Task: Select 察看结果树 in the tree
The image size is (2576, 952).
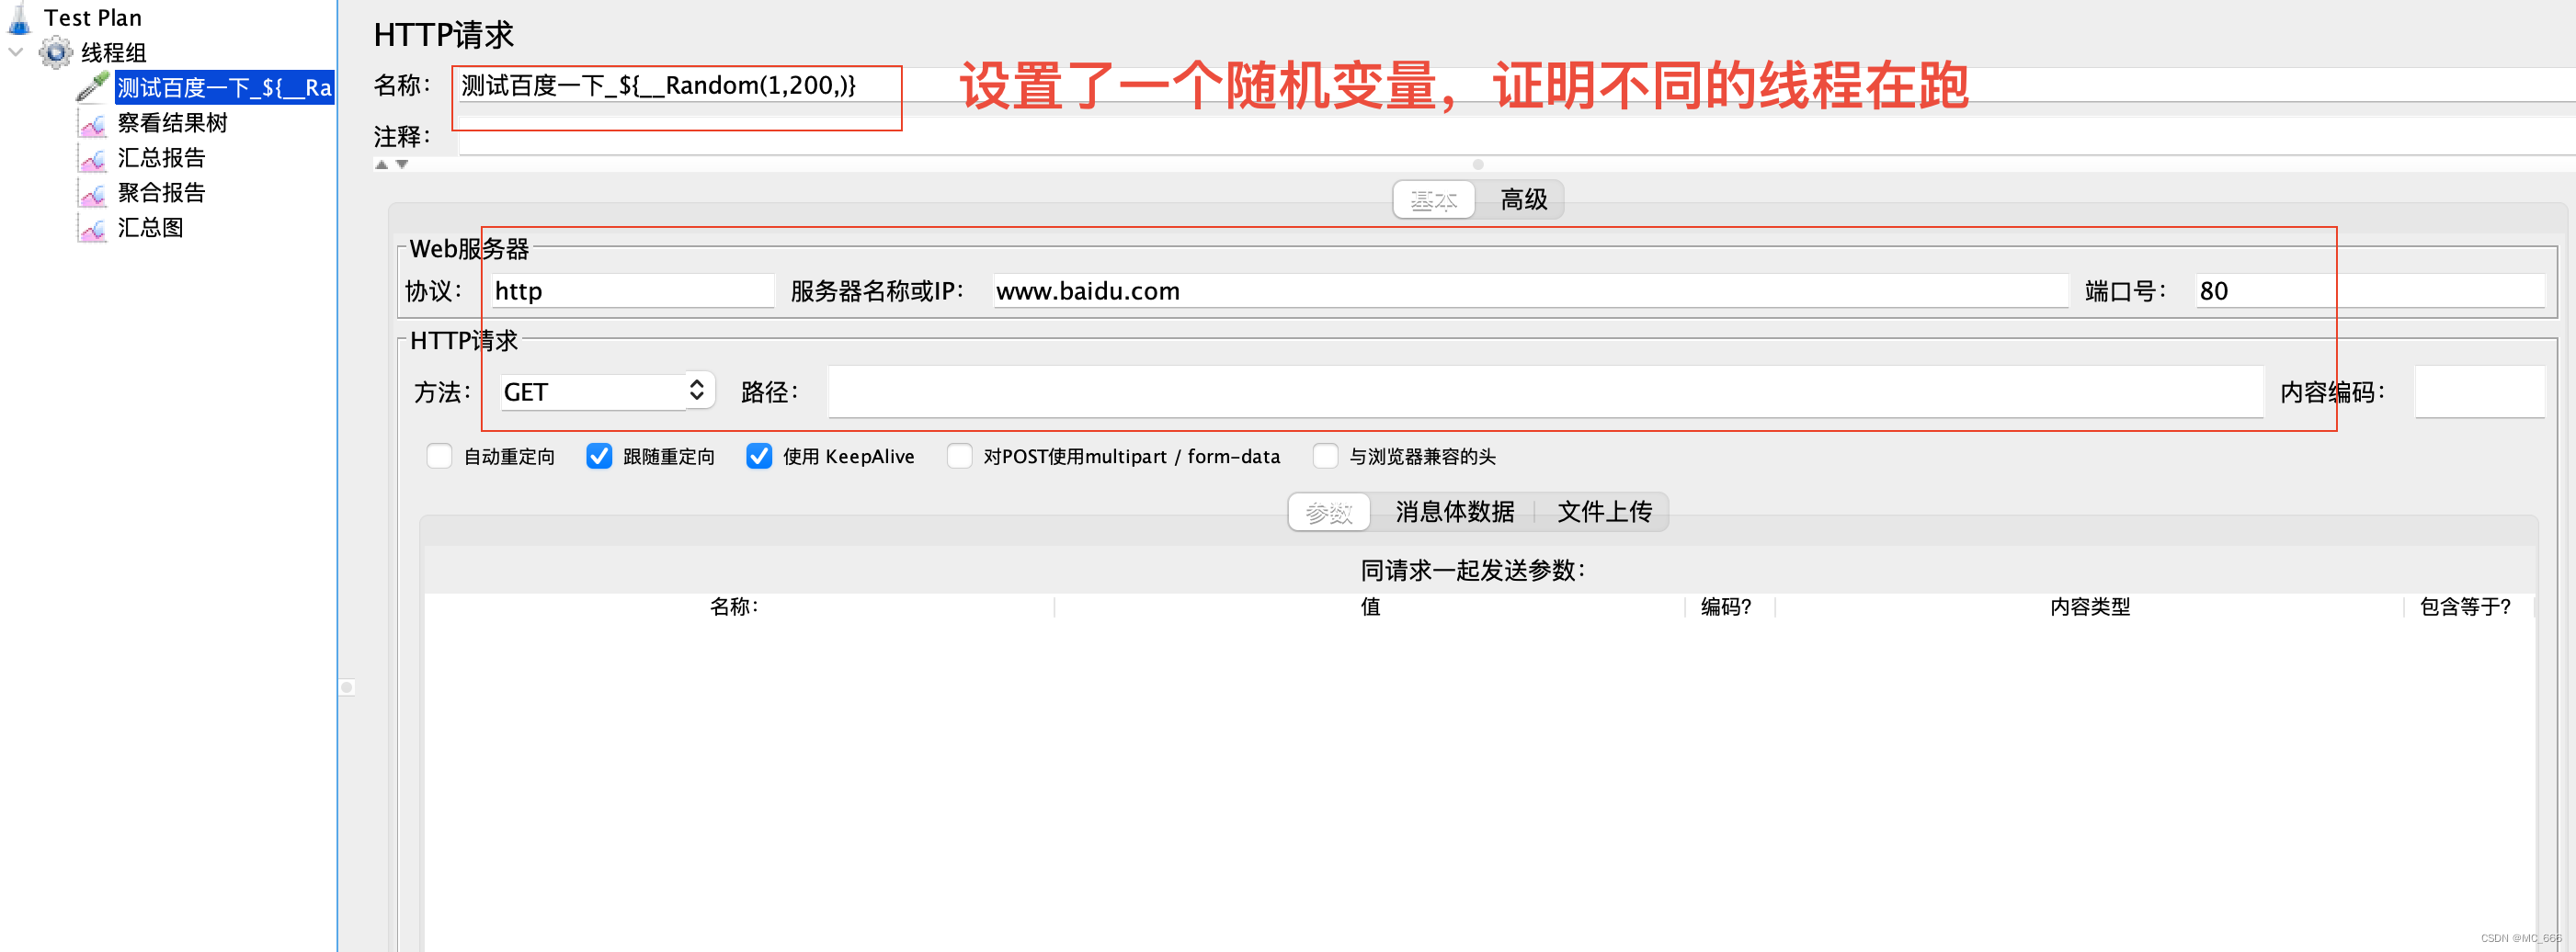Action: click(x=172, y=123)
